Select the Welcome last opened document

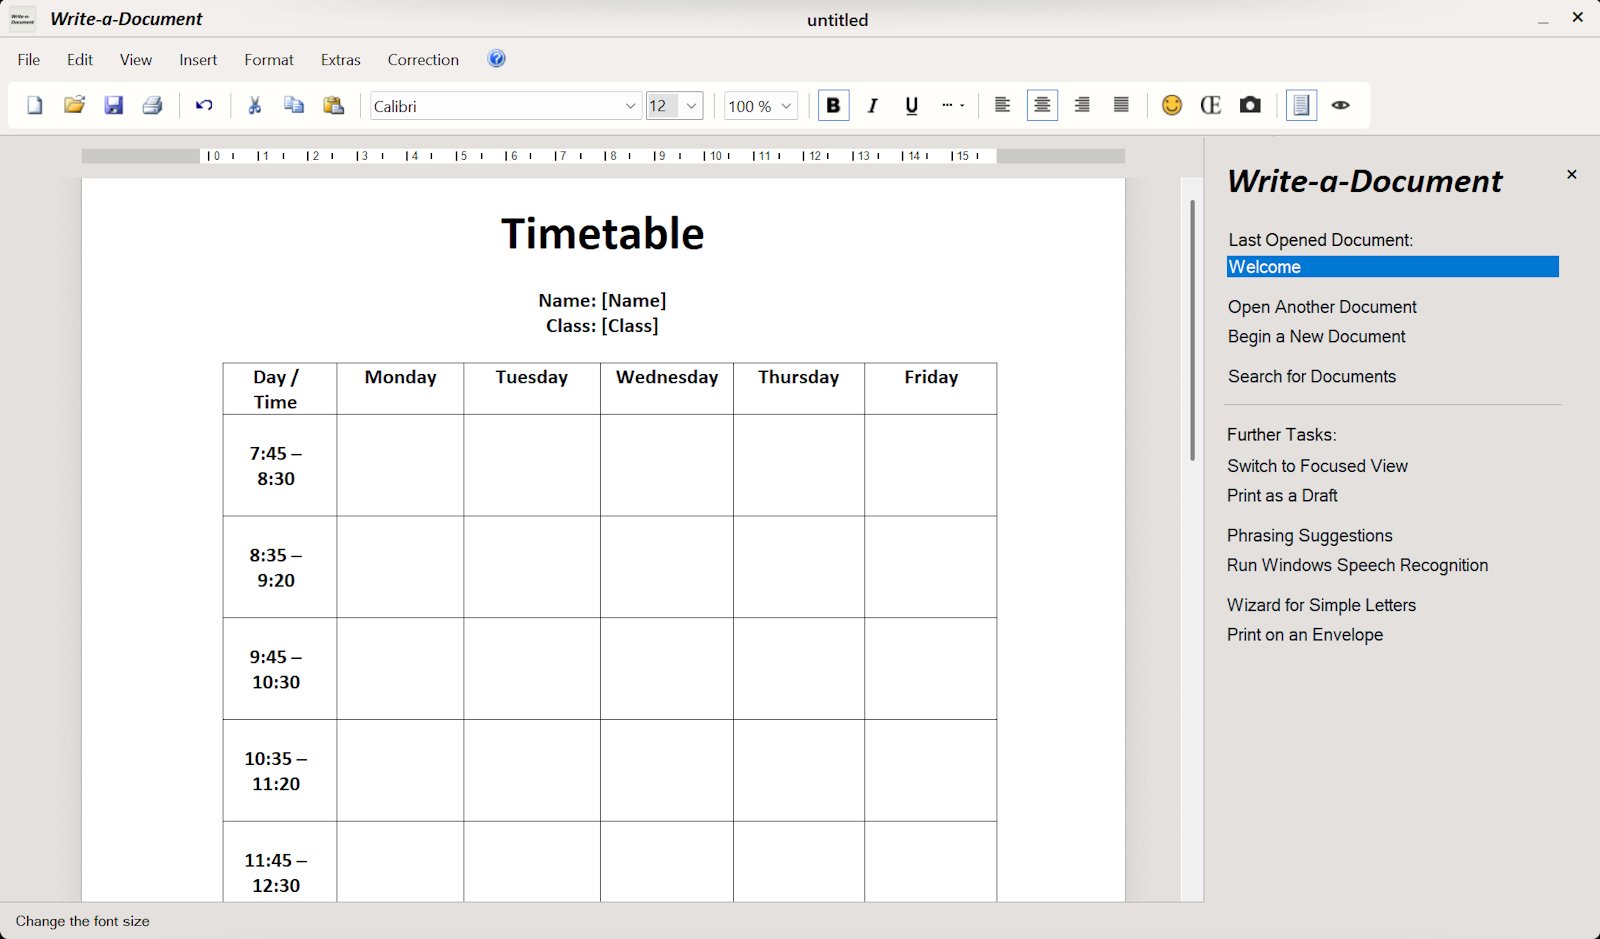point(1392,267)
